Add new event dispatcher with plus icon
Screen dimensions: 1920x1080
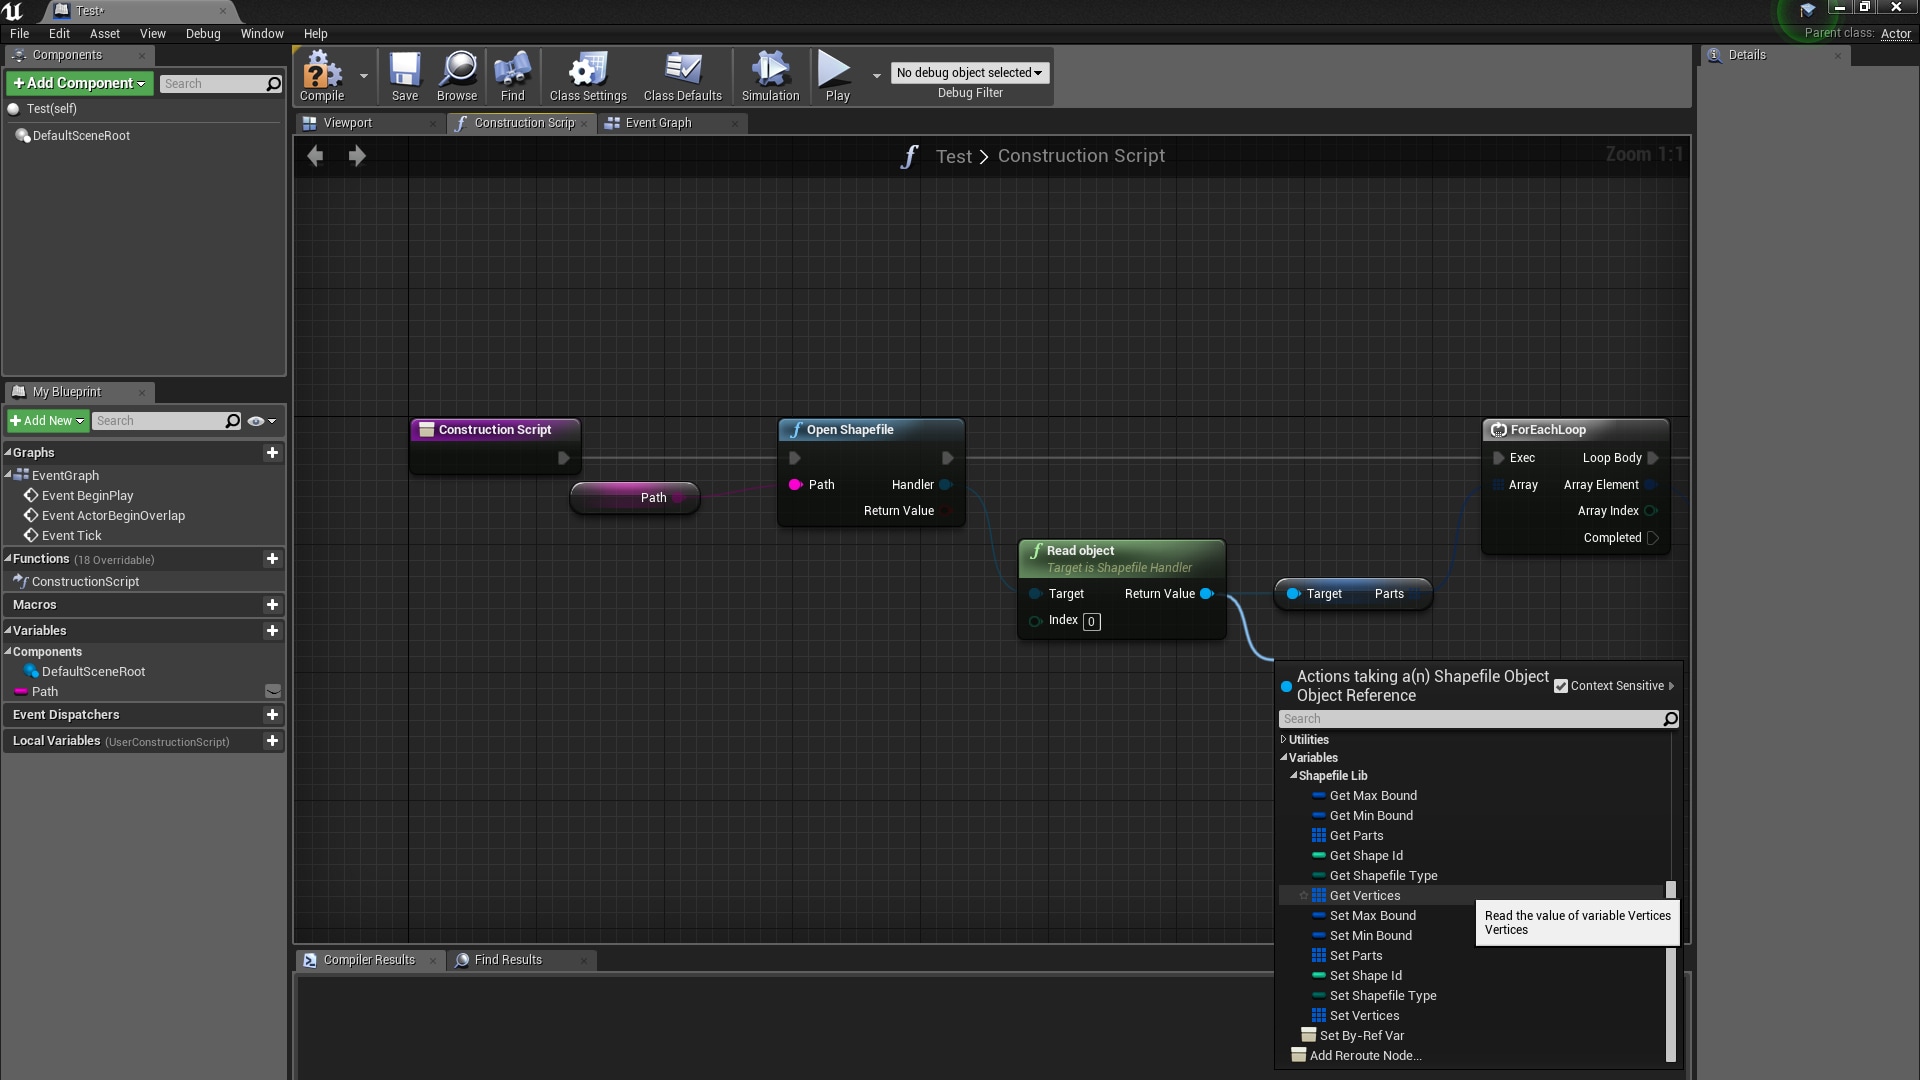click(272, 715)
